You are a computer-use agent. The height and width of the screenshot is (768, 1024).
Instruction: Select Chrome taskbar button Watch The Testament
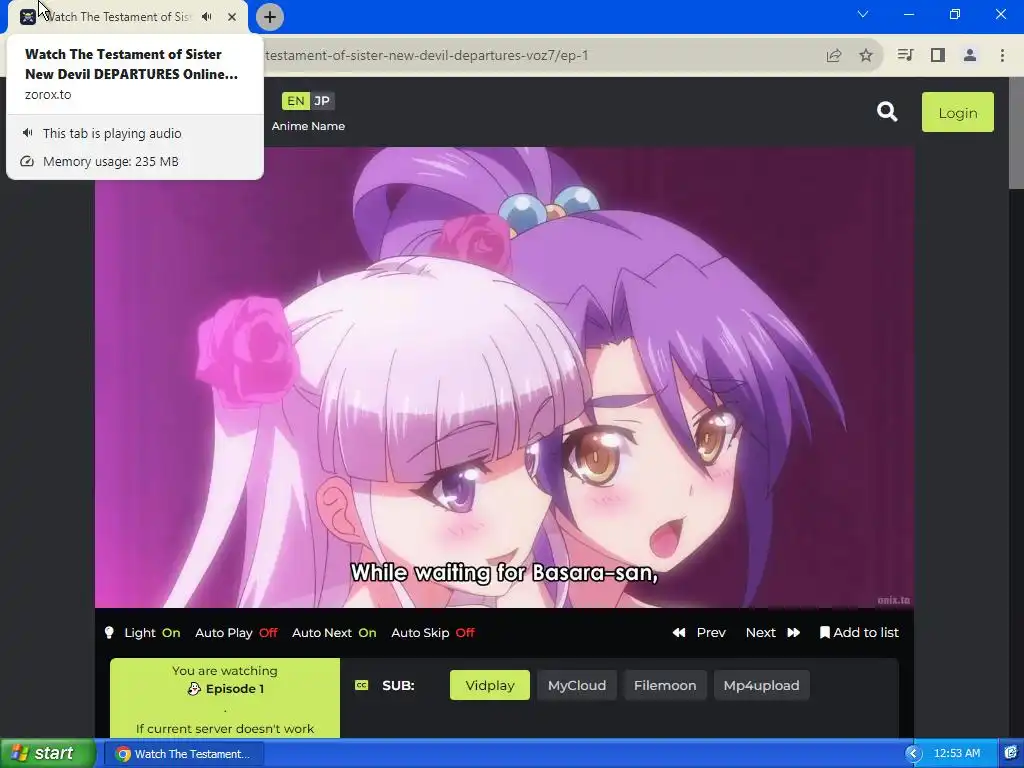[x=184, y=754]
